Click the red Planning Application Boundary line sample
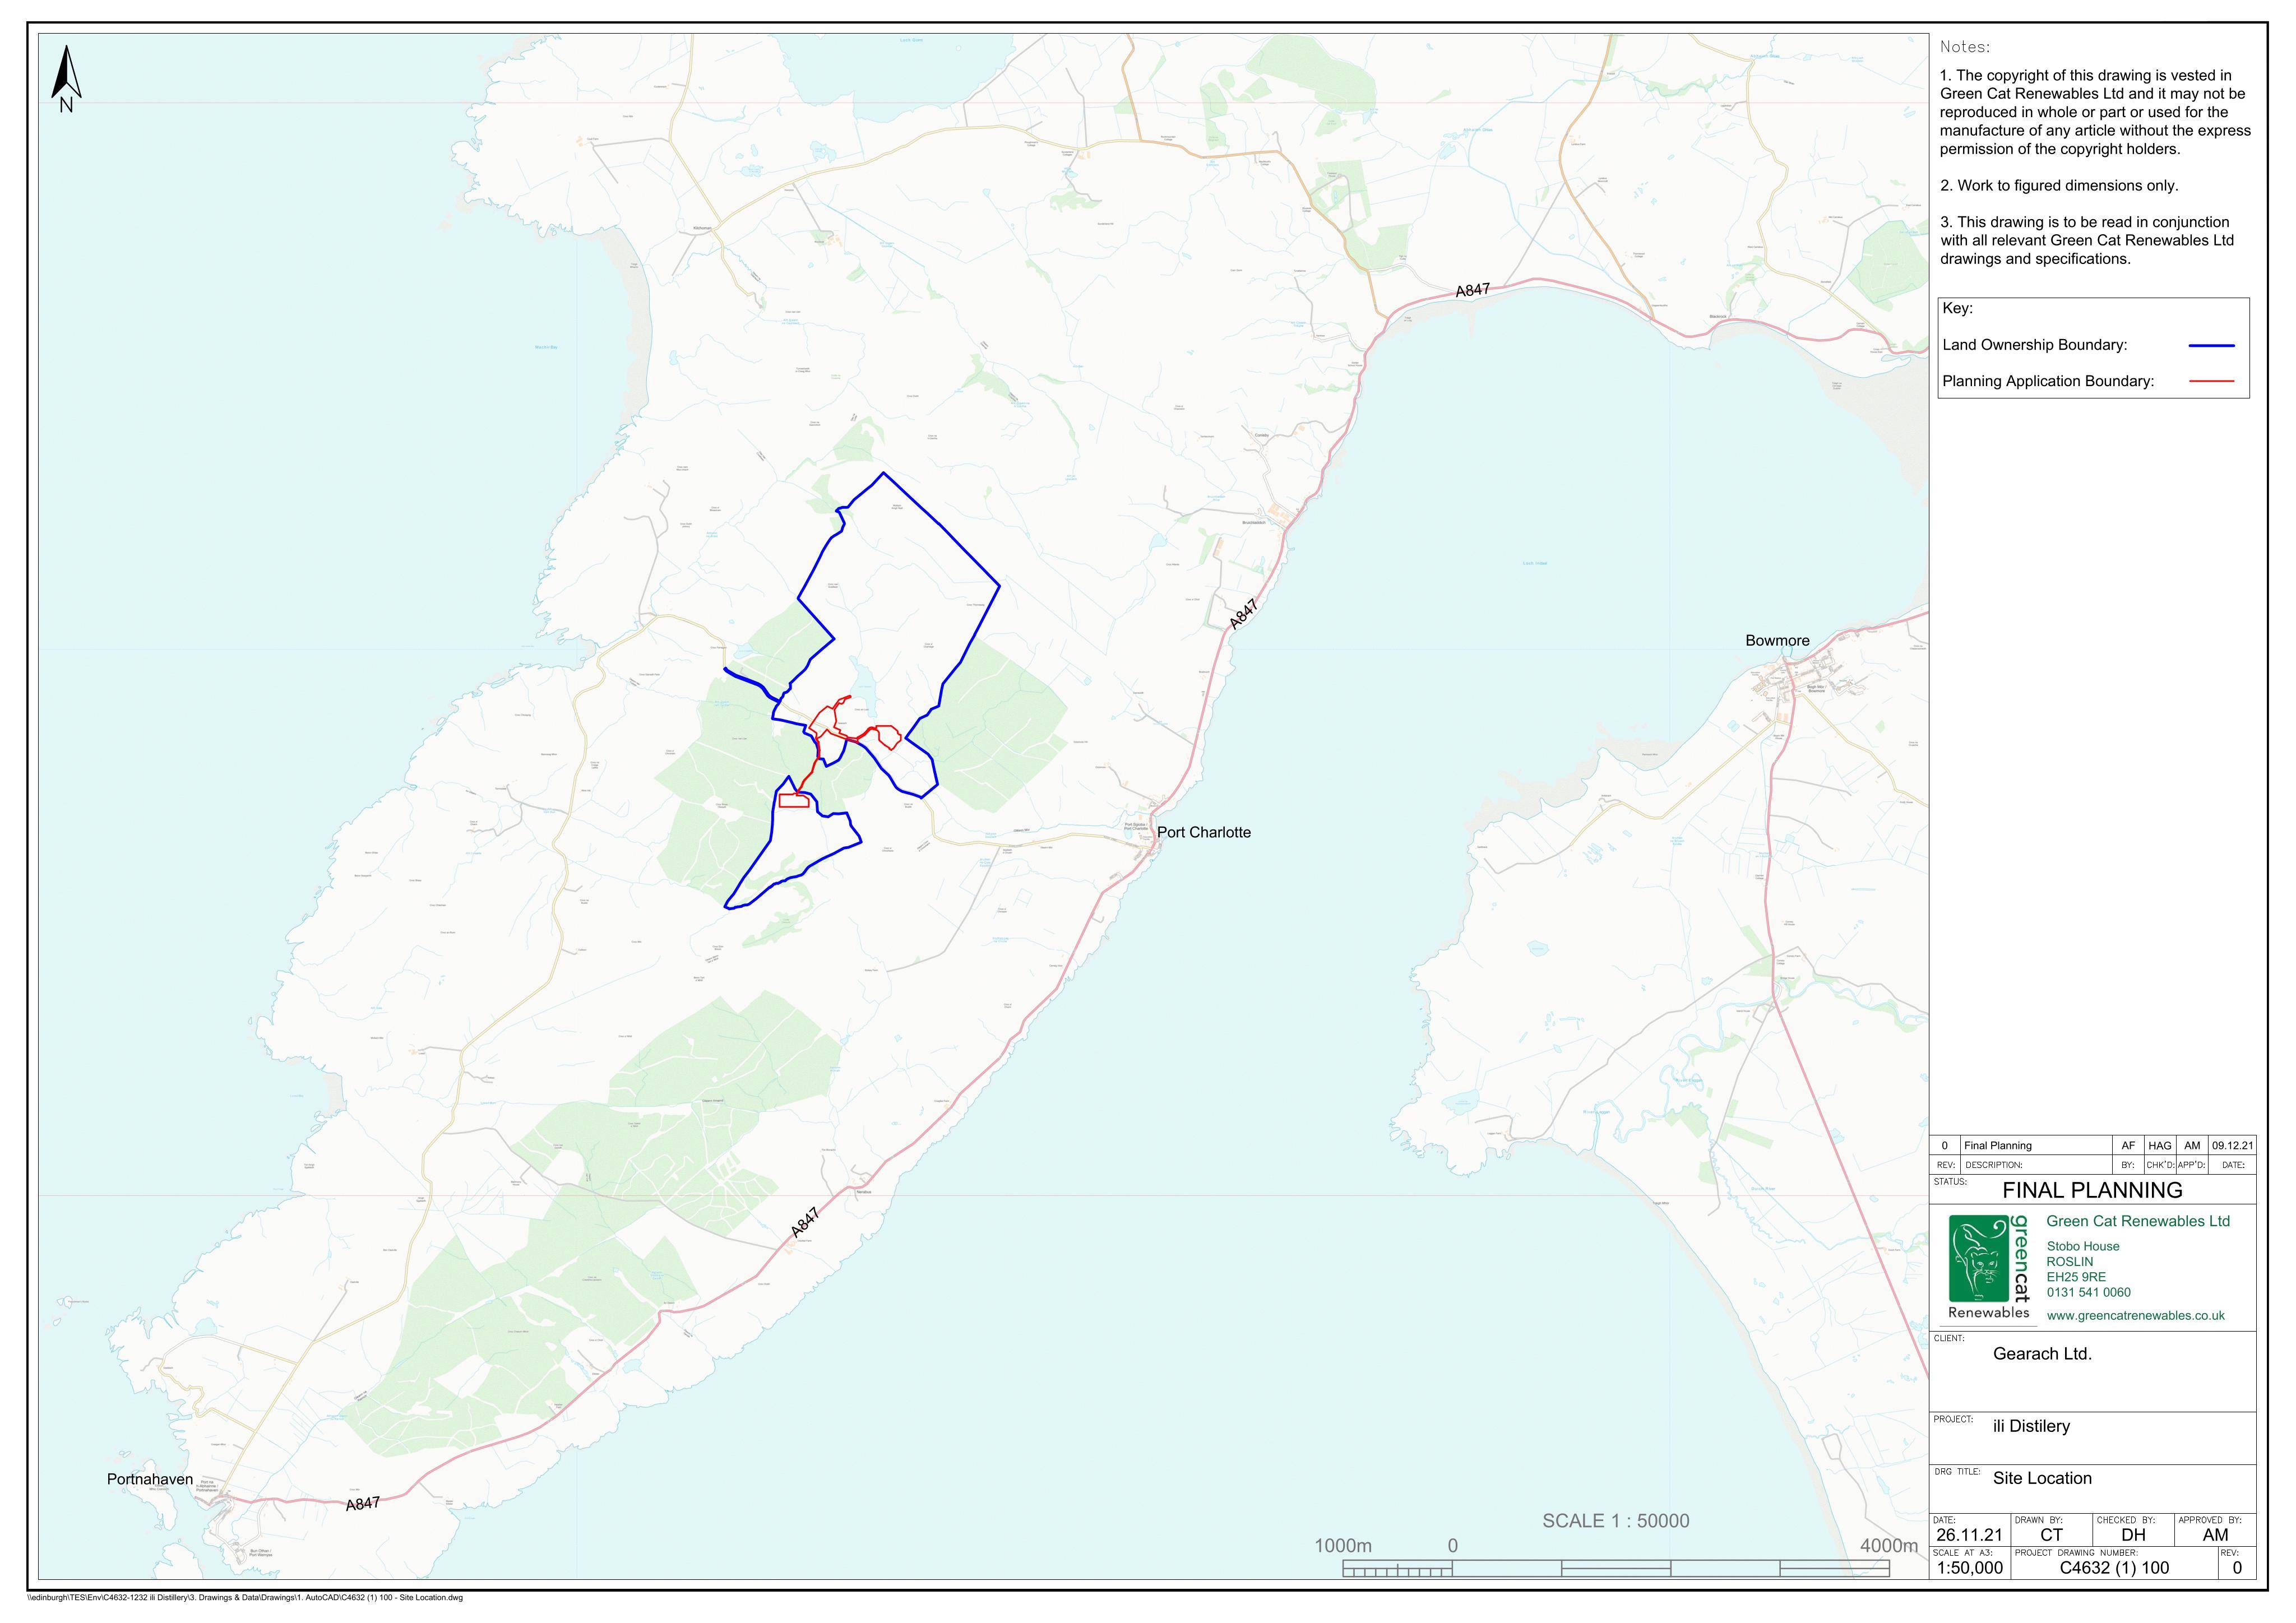This screenshot has height=1623, width=2296. click(2211, 381)
